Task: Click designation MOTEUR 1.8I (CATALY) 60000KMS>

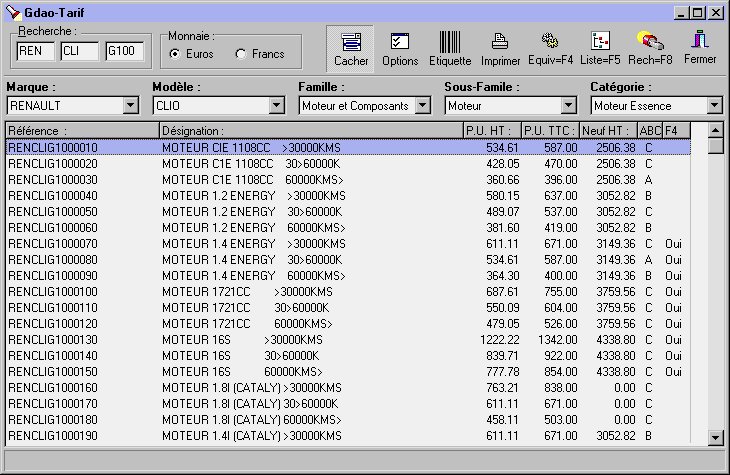Action: [x=252, y=420]
